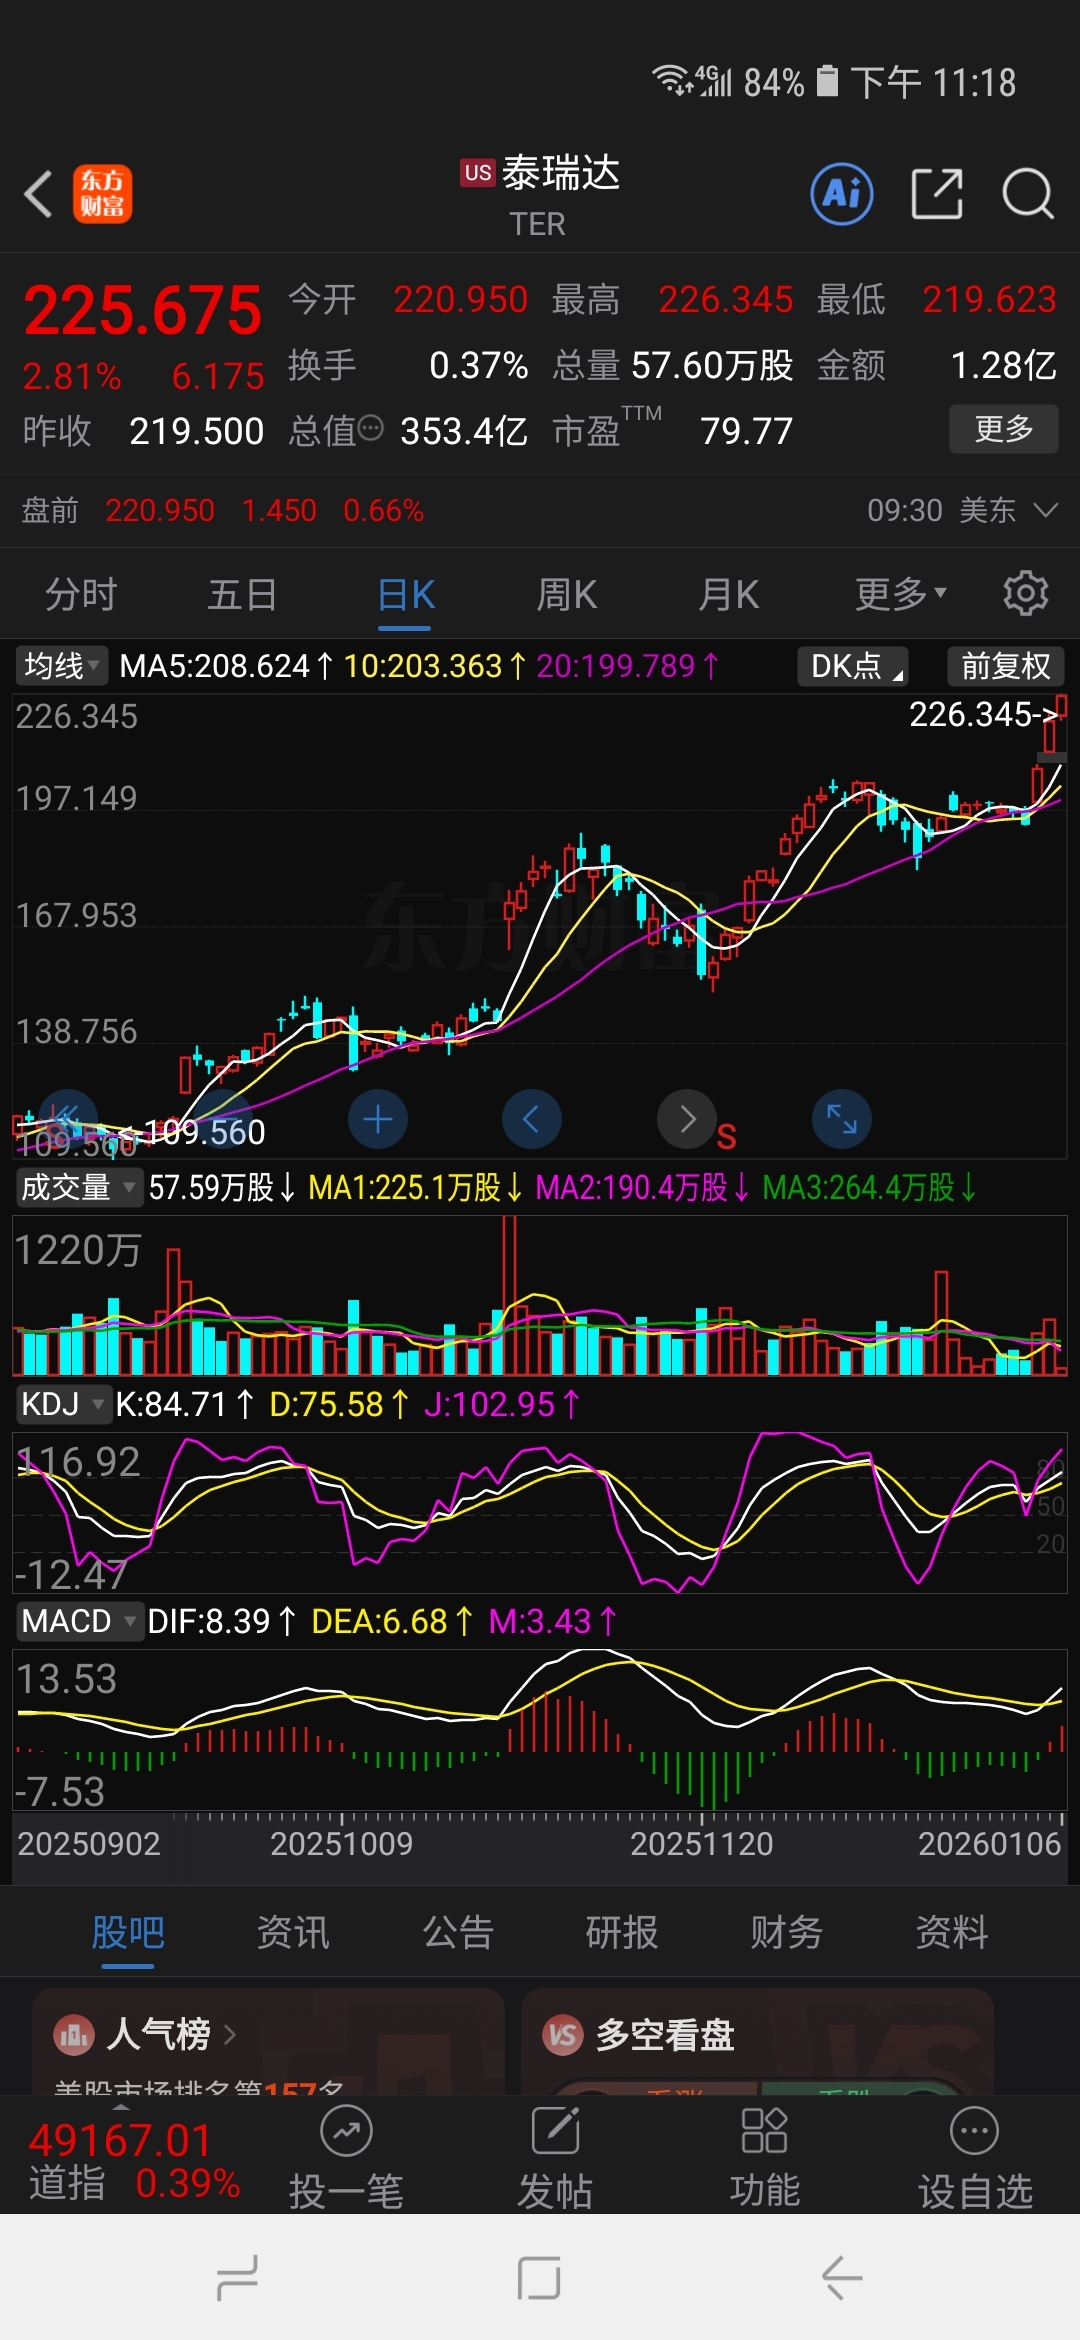Open the 东方财富 logo icon
1080x2340 pixels.
click(102, 194)
